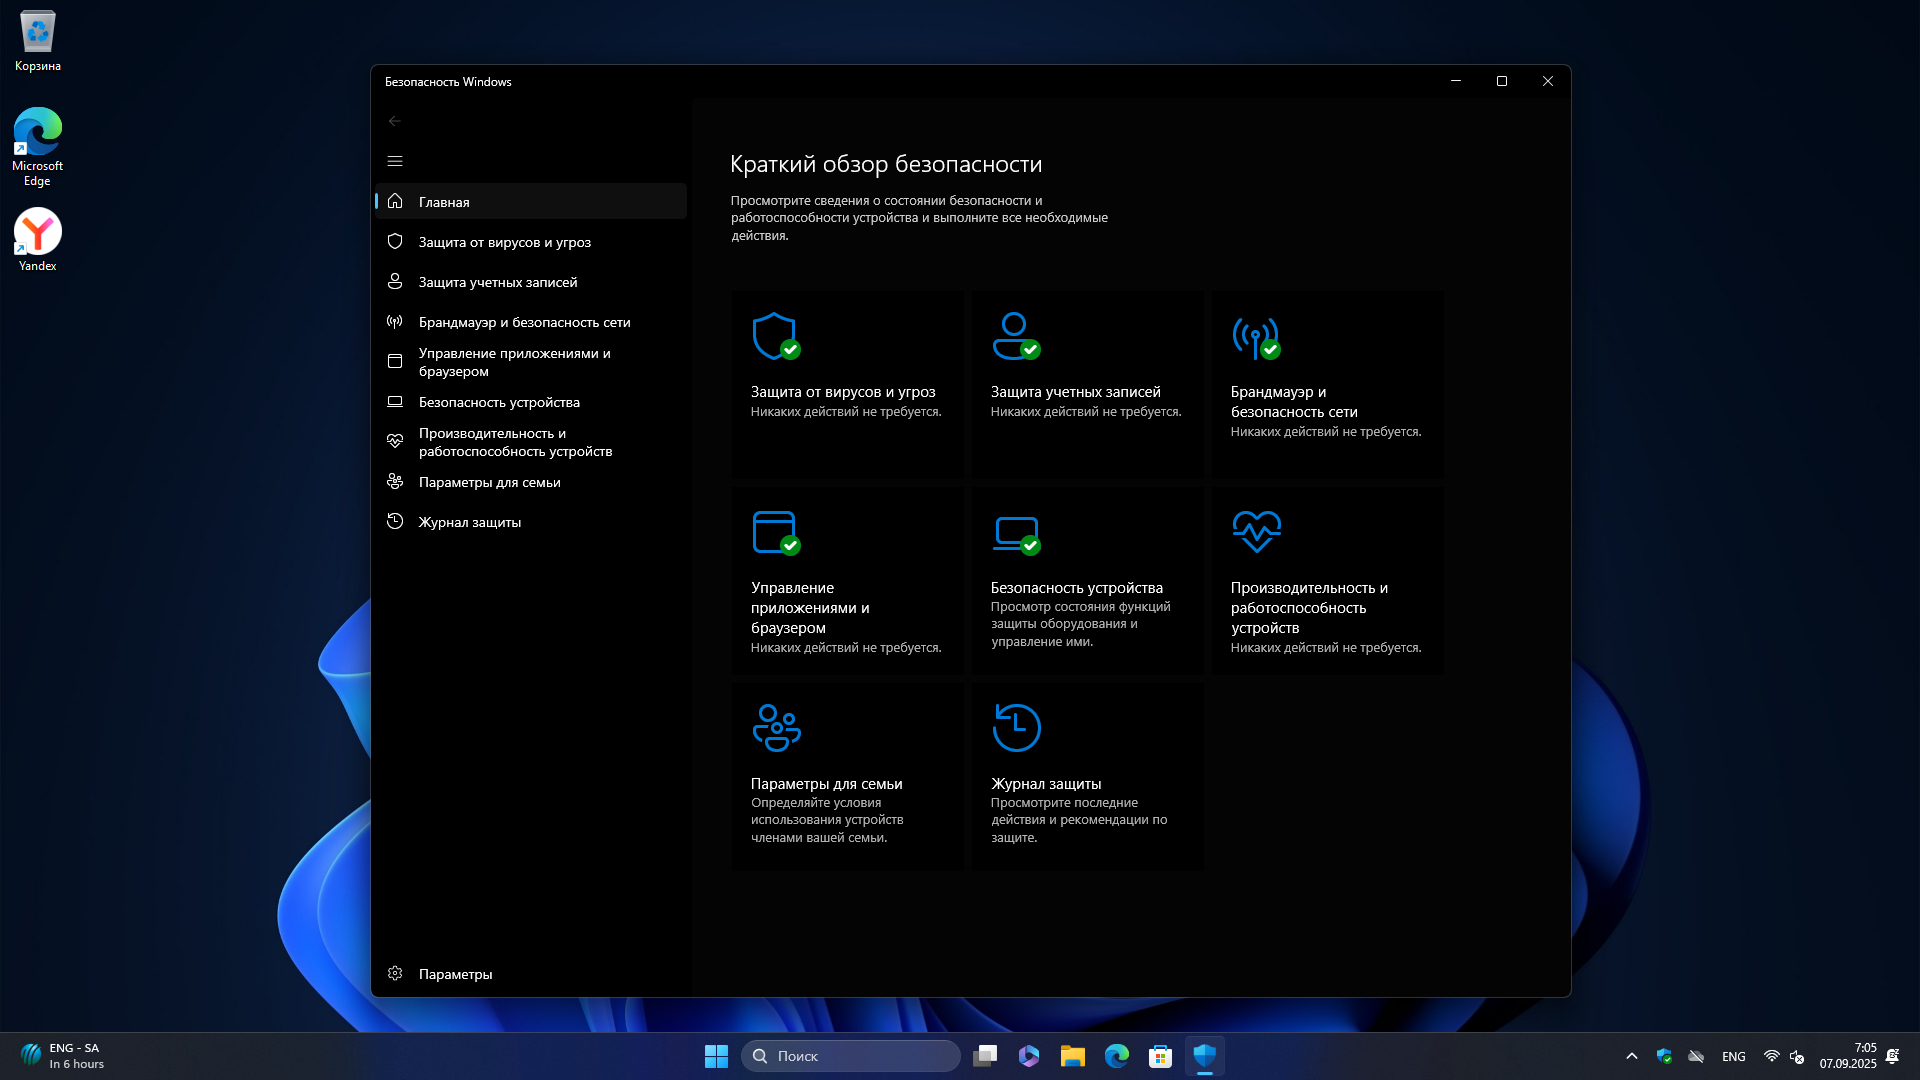Open Microsoft Store from the taskbar
The image size is (1920, 1080).
[1160, 1056]
